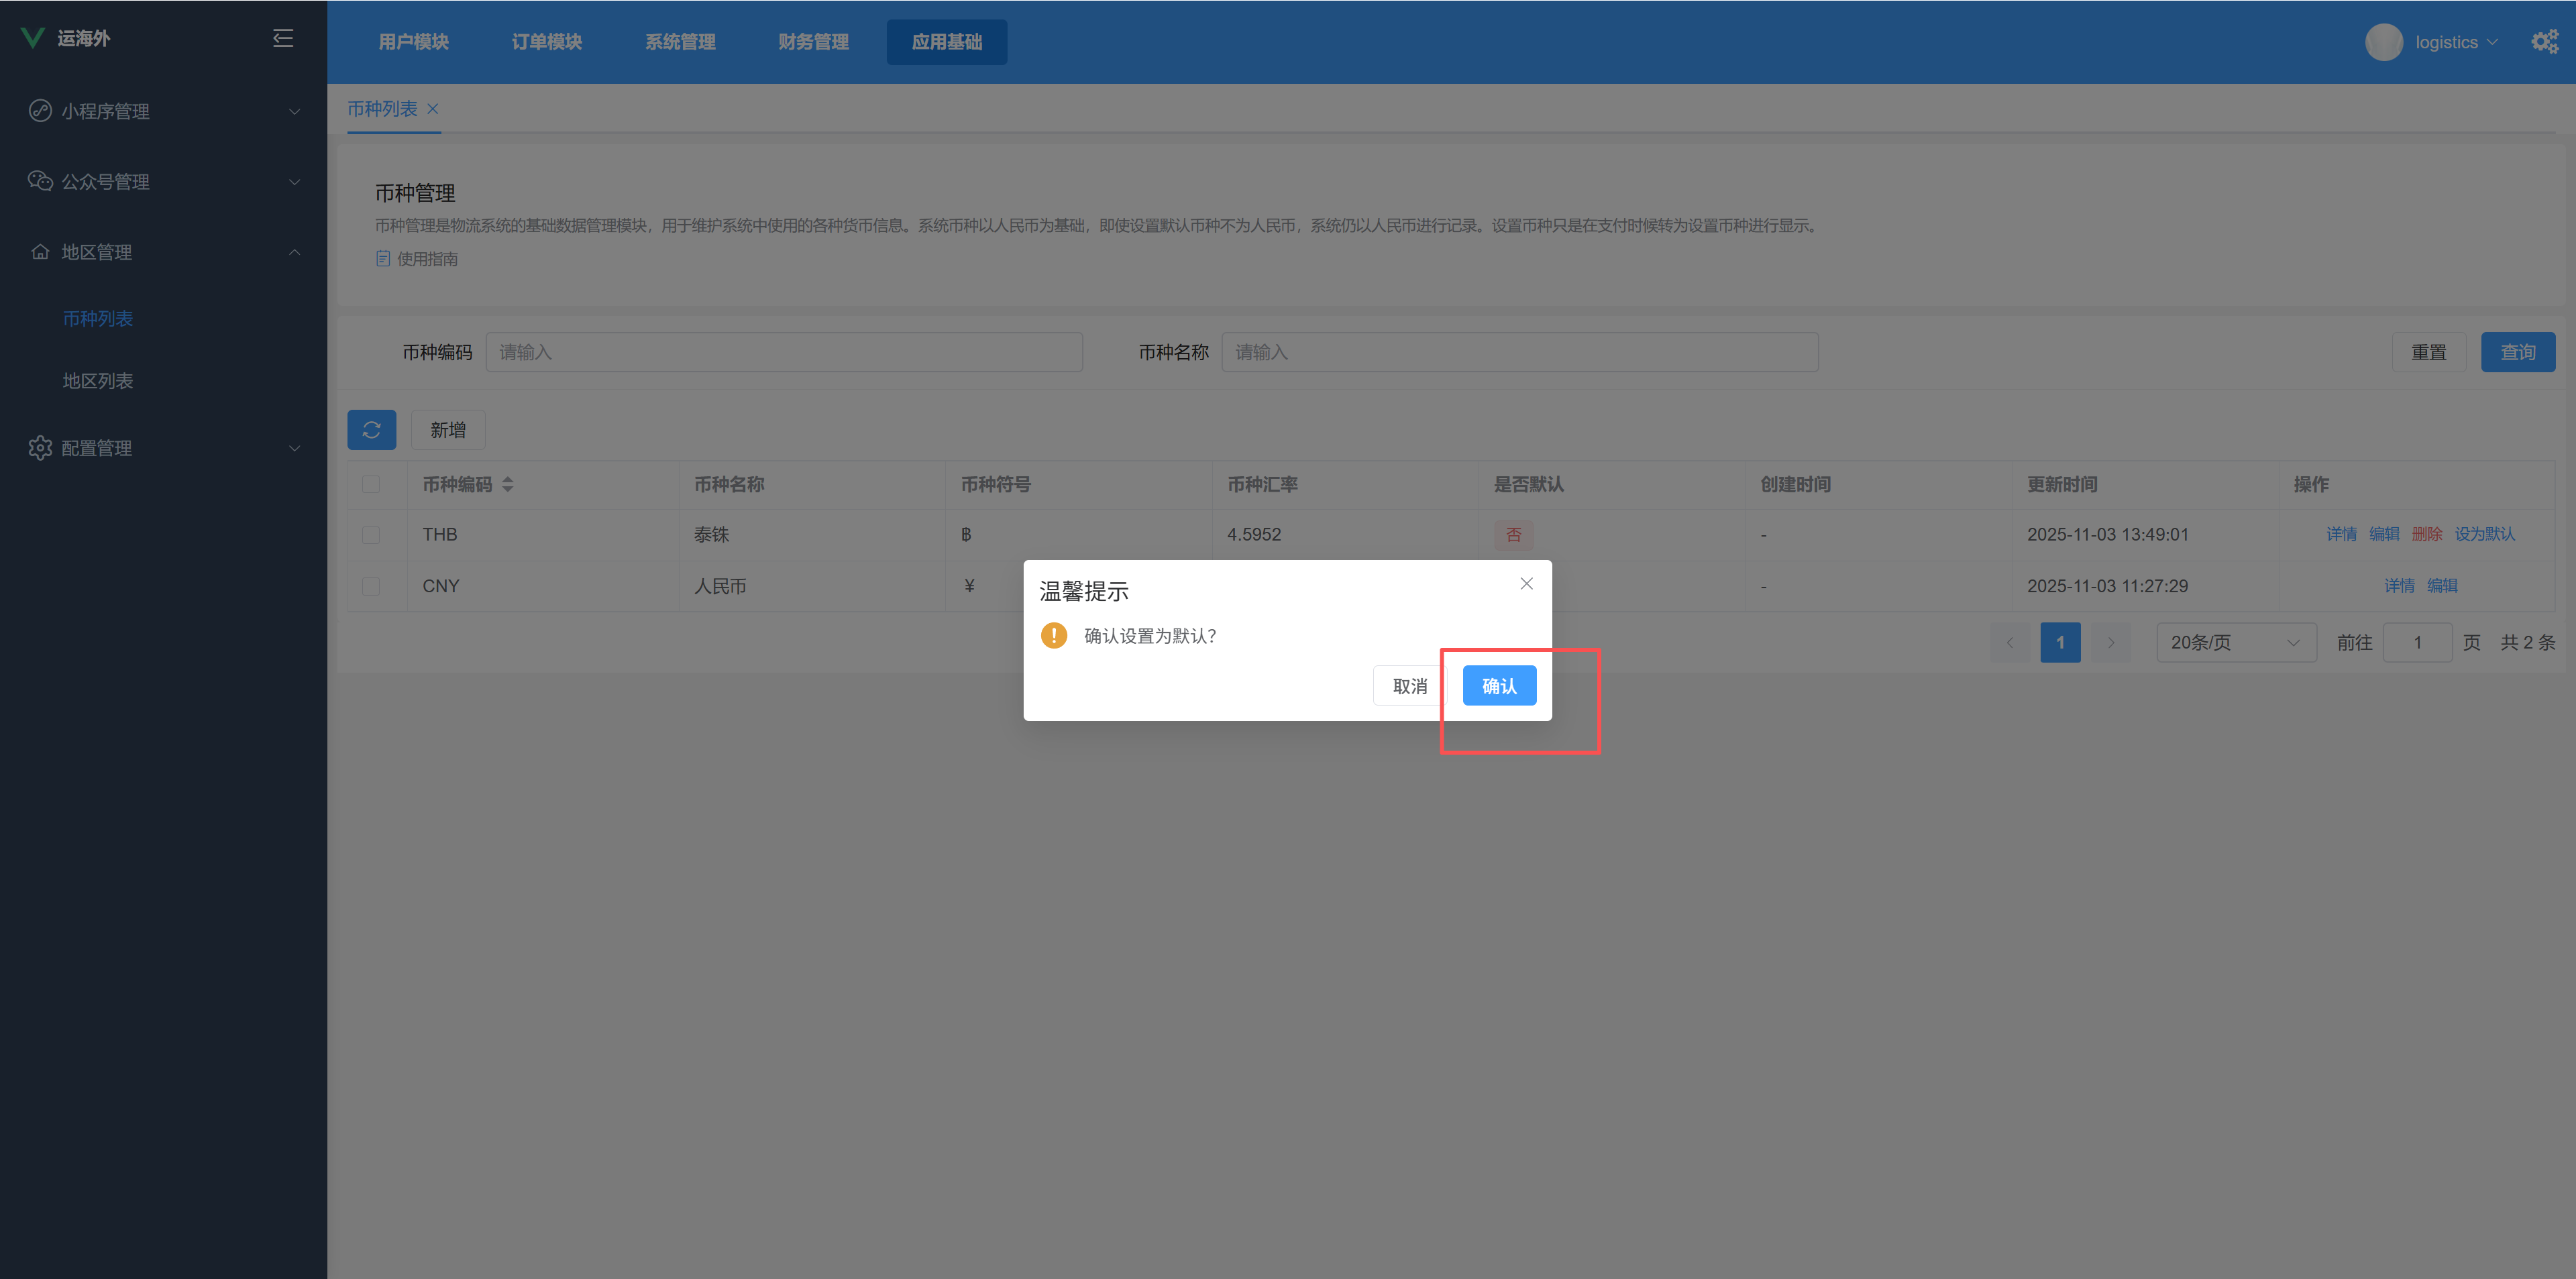This screenshot has width=2576, height=1279.
Task: Click the 运海外 logo icon
Action: click(x=33, y=38)
